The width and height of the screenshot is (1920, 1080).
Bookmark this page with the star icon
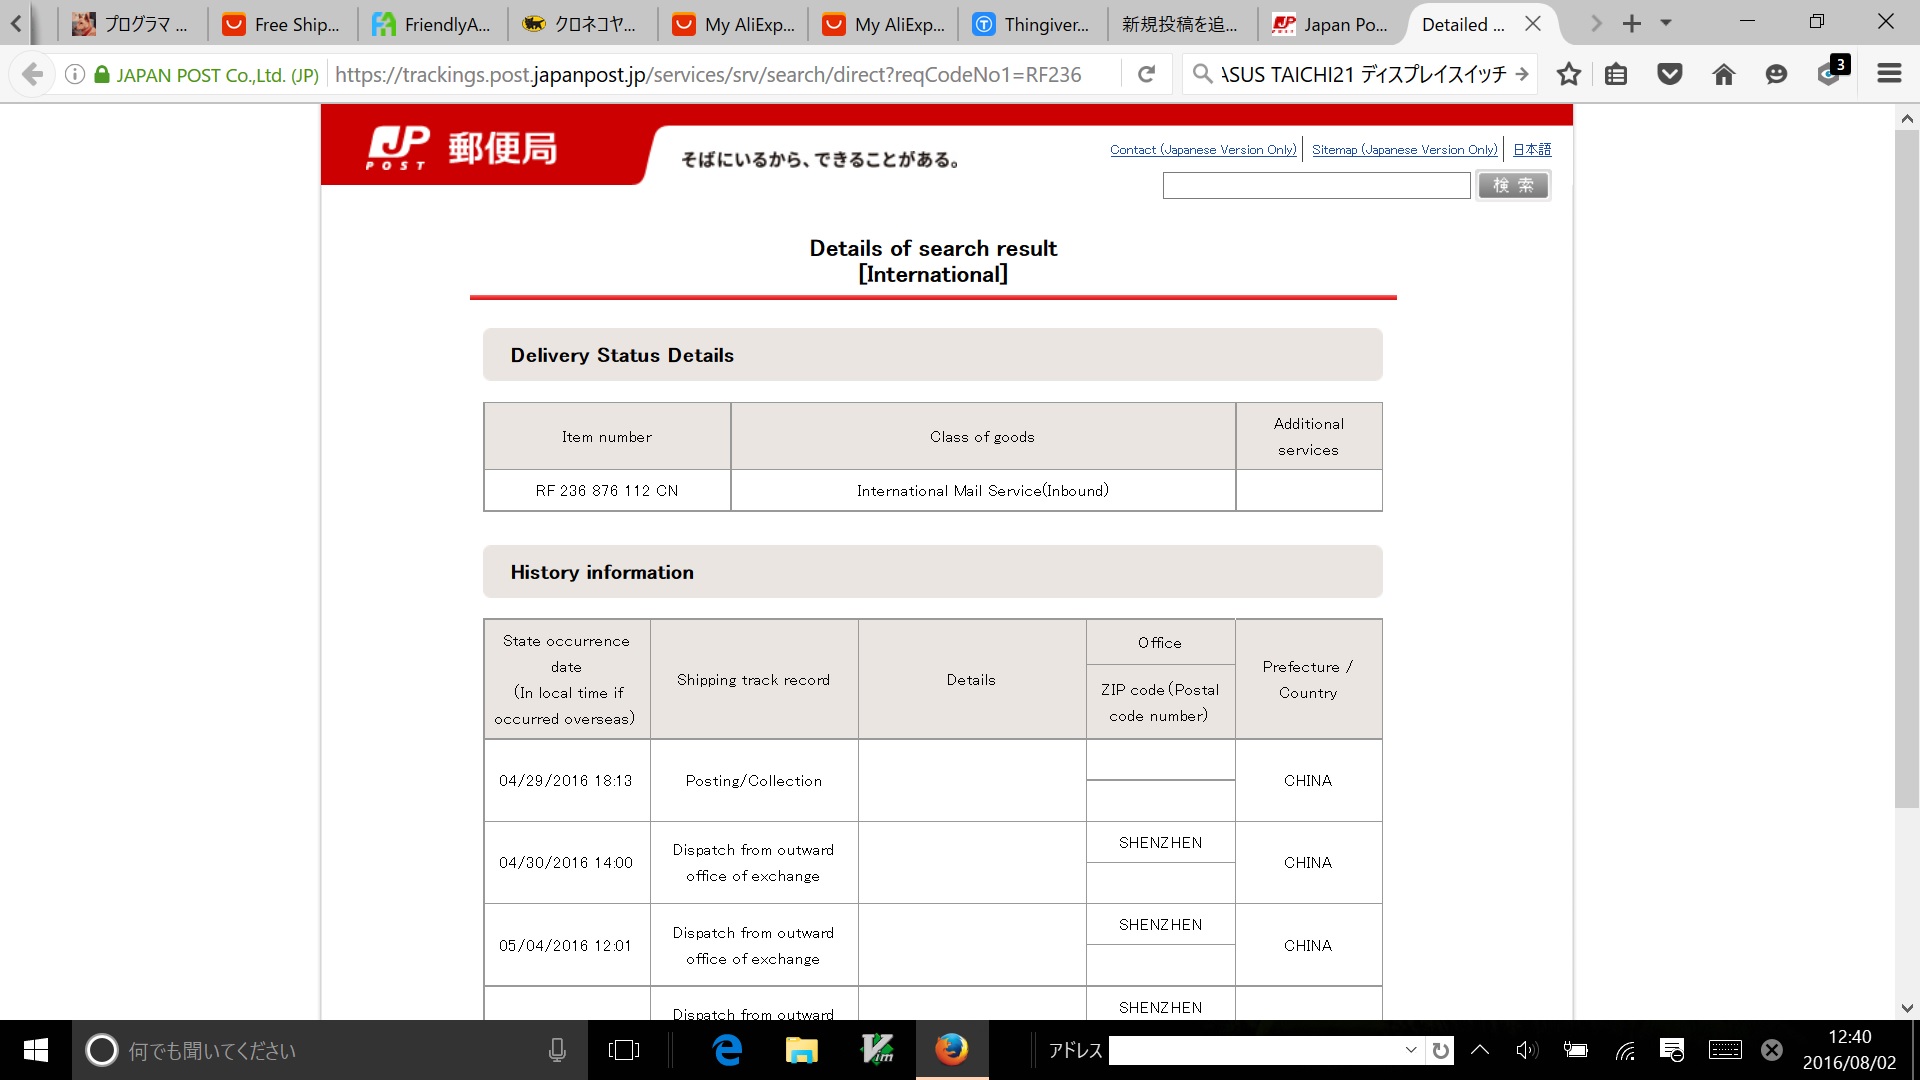(1569, 74)
